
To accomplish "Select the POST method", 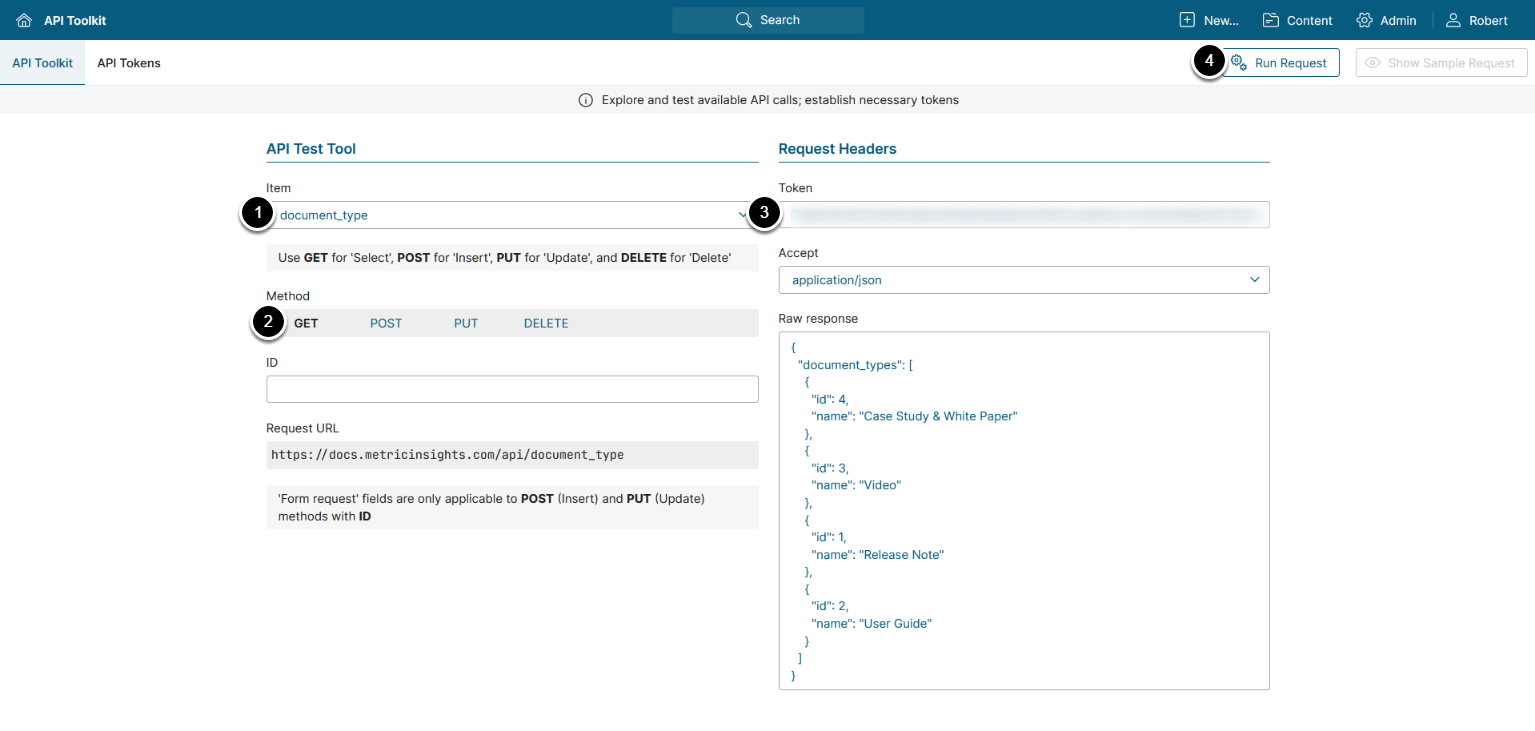I will click(x=386, y=323).
